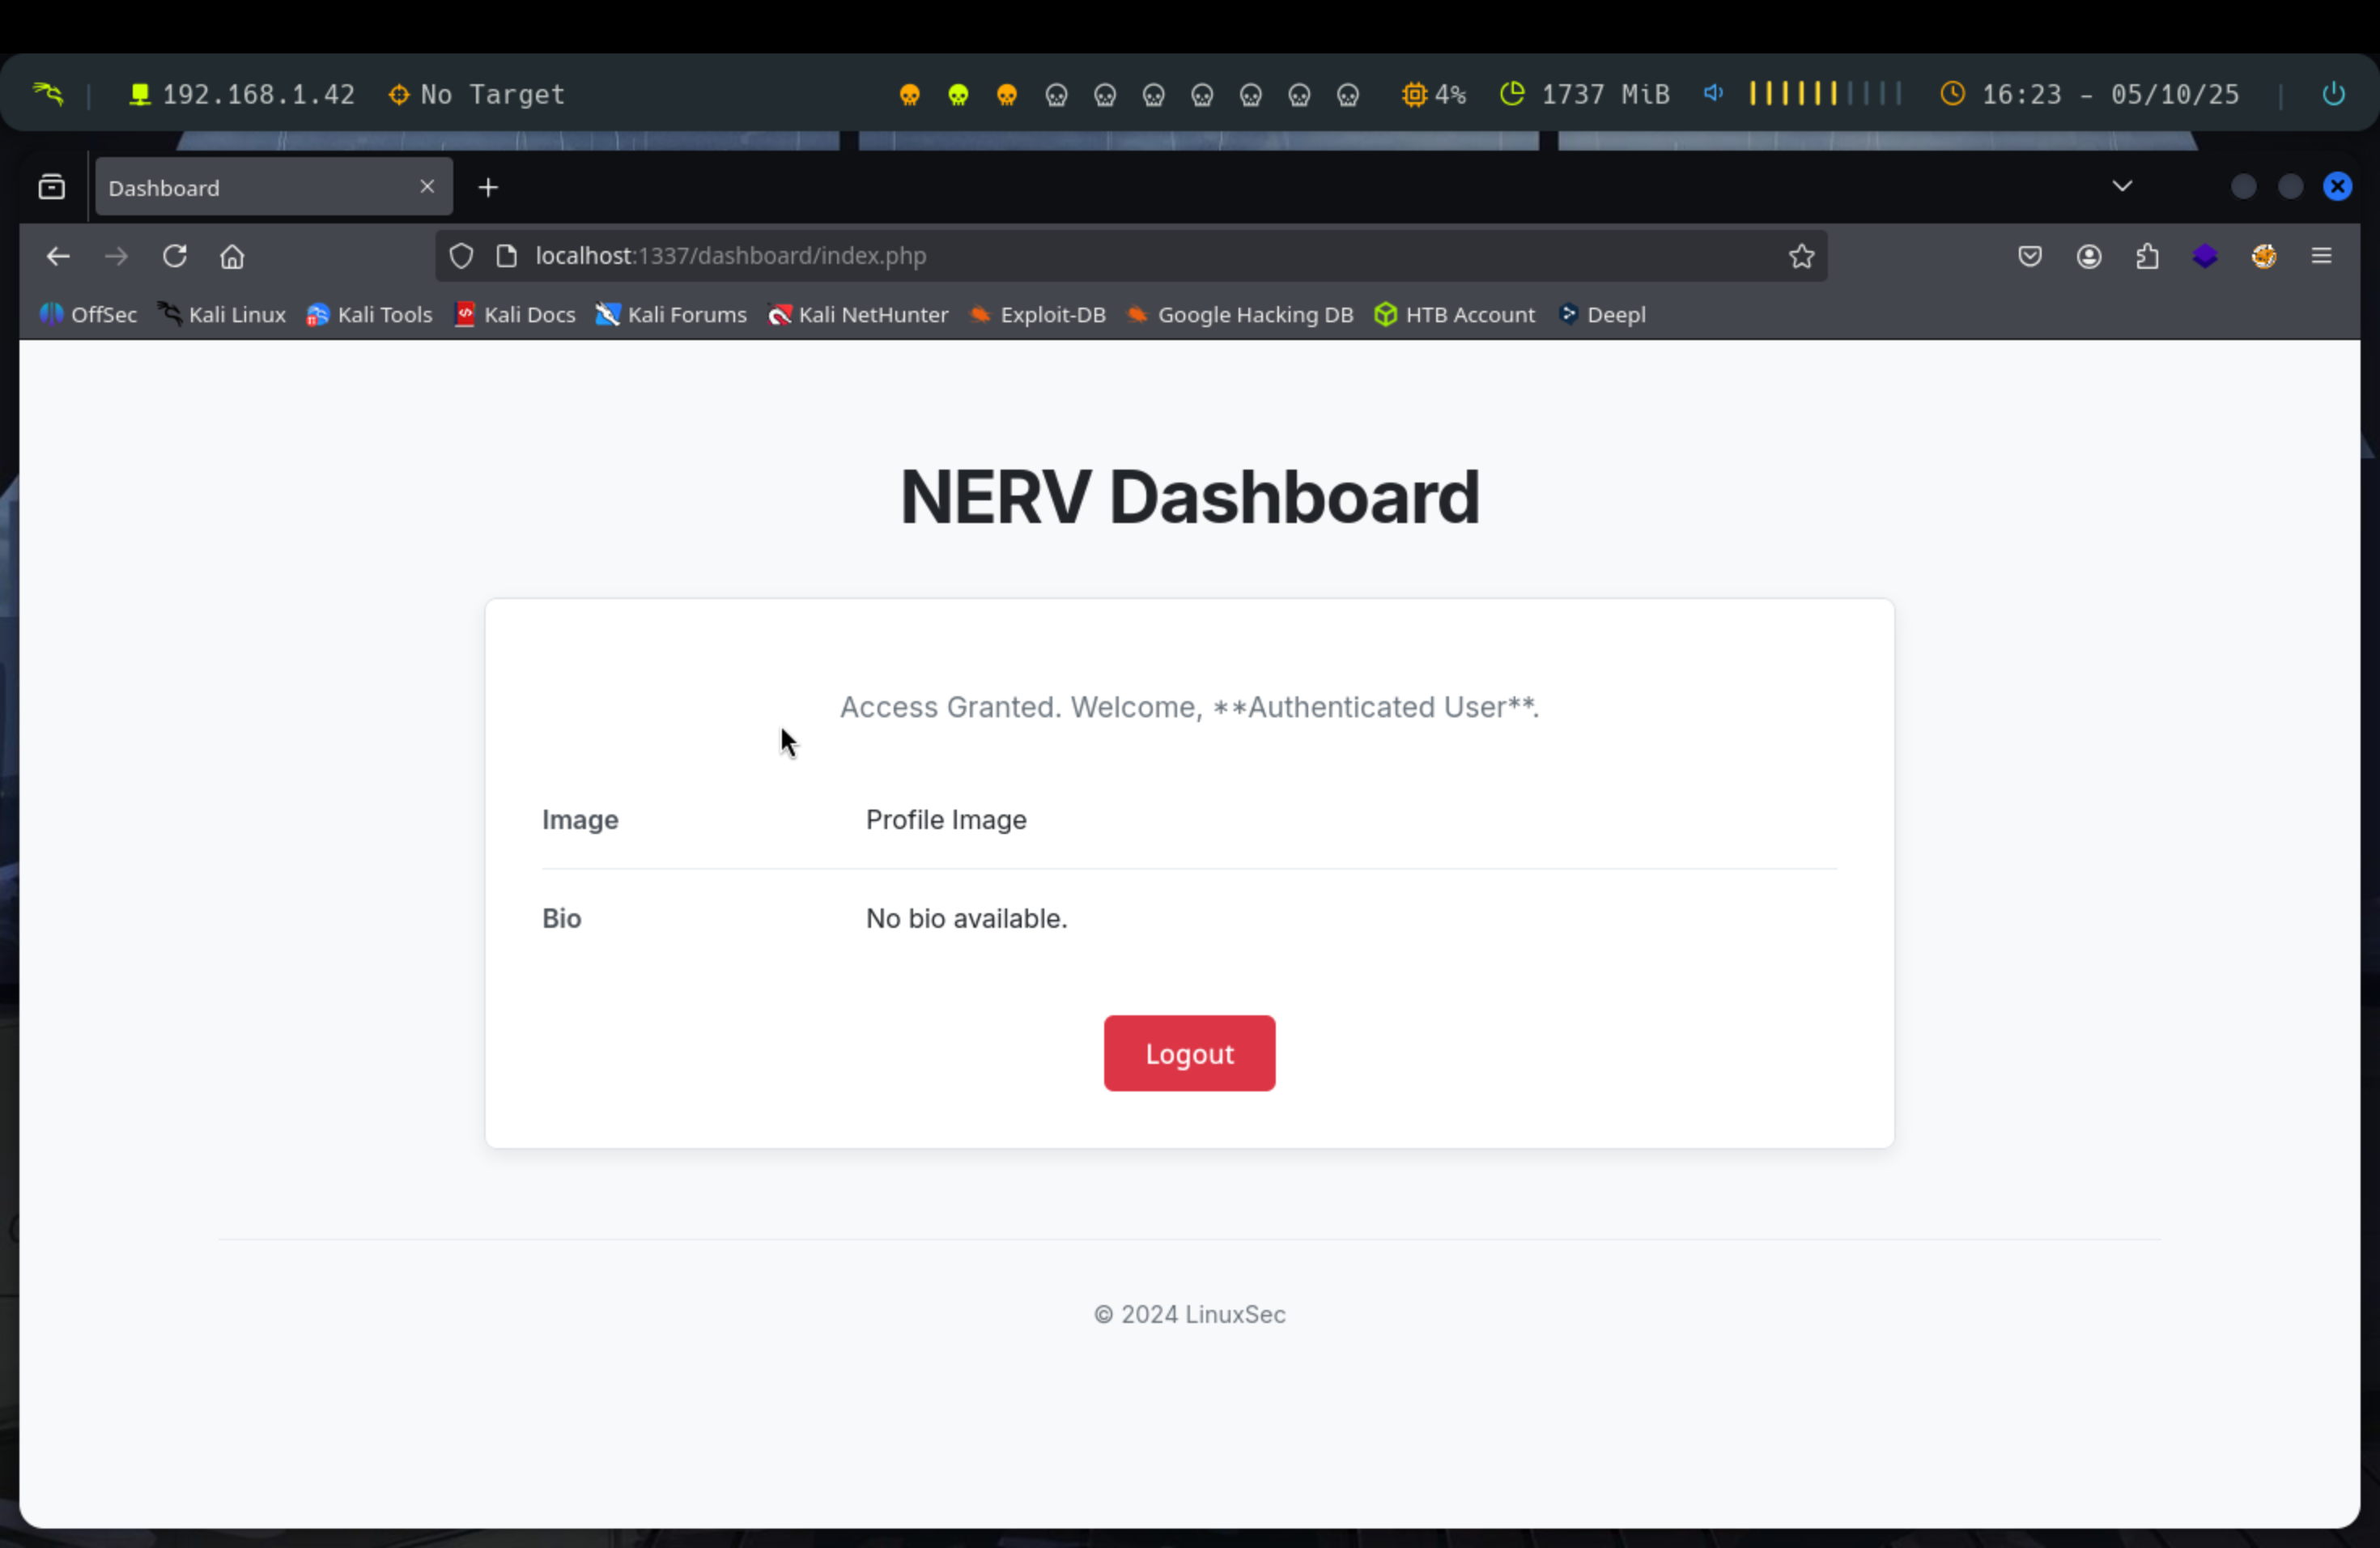The height and width of the screenshot is (1548, 2380).
Task: Go to the browser home page
Action: pyautogui.click(x=232, y=256)
